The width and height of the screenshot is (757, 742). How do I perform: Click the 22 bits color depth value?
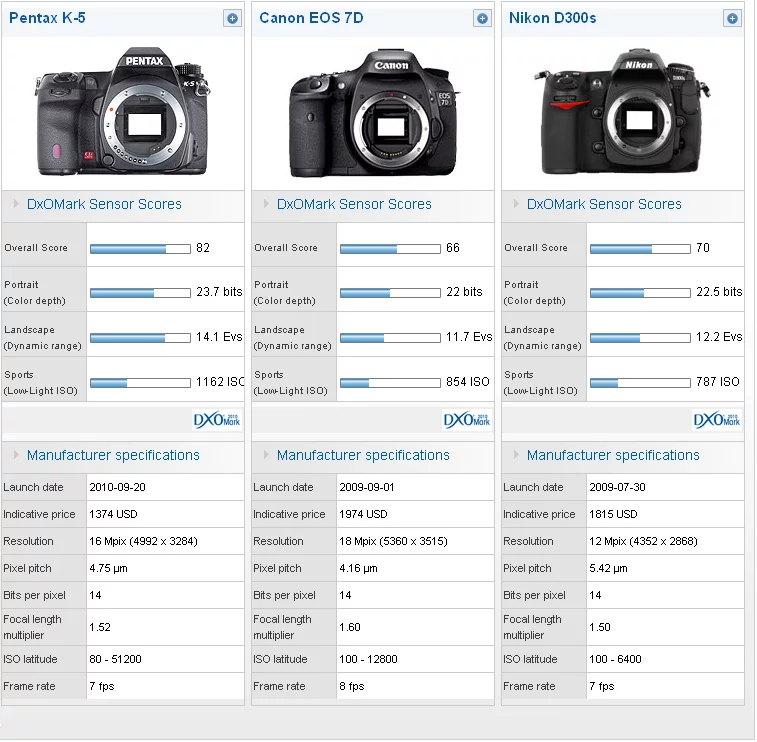click(464, 292)
